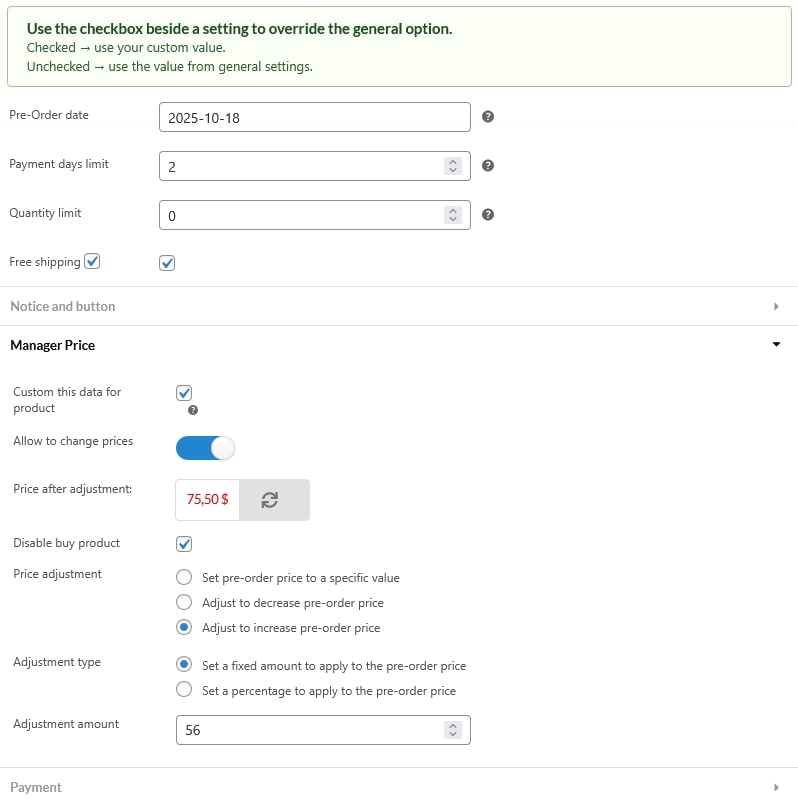Toggle the Allow to change prices switch
This screenshot has height=801, width=798.
pyautogui.click(x=205, y=448)
